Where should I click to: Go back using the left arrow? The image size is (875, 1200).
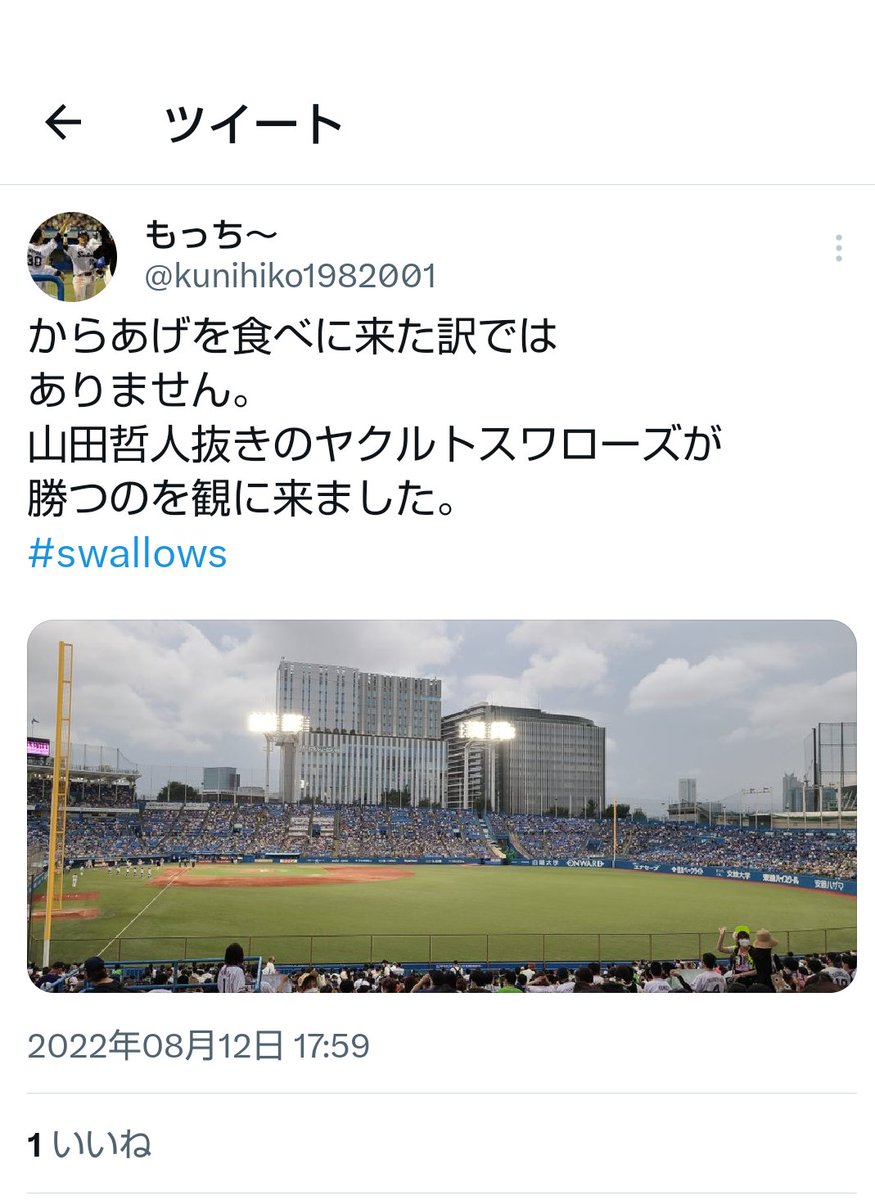point(63,123)
